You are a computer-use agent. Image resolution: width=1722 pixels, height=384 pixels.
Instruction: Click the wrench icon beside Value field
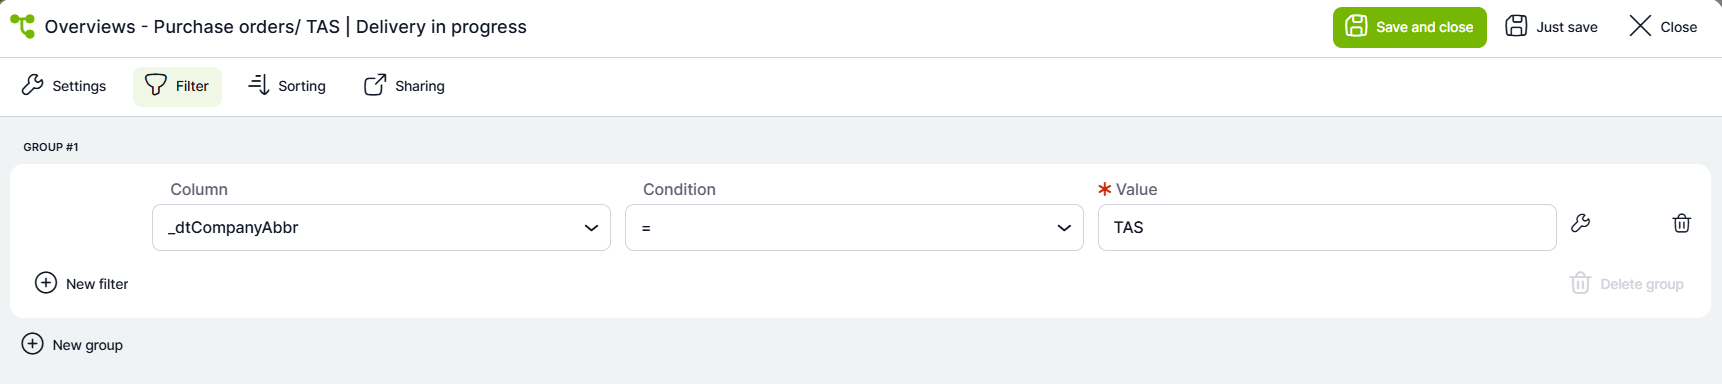click(x=1580, y=223)
